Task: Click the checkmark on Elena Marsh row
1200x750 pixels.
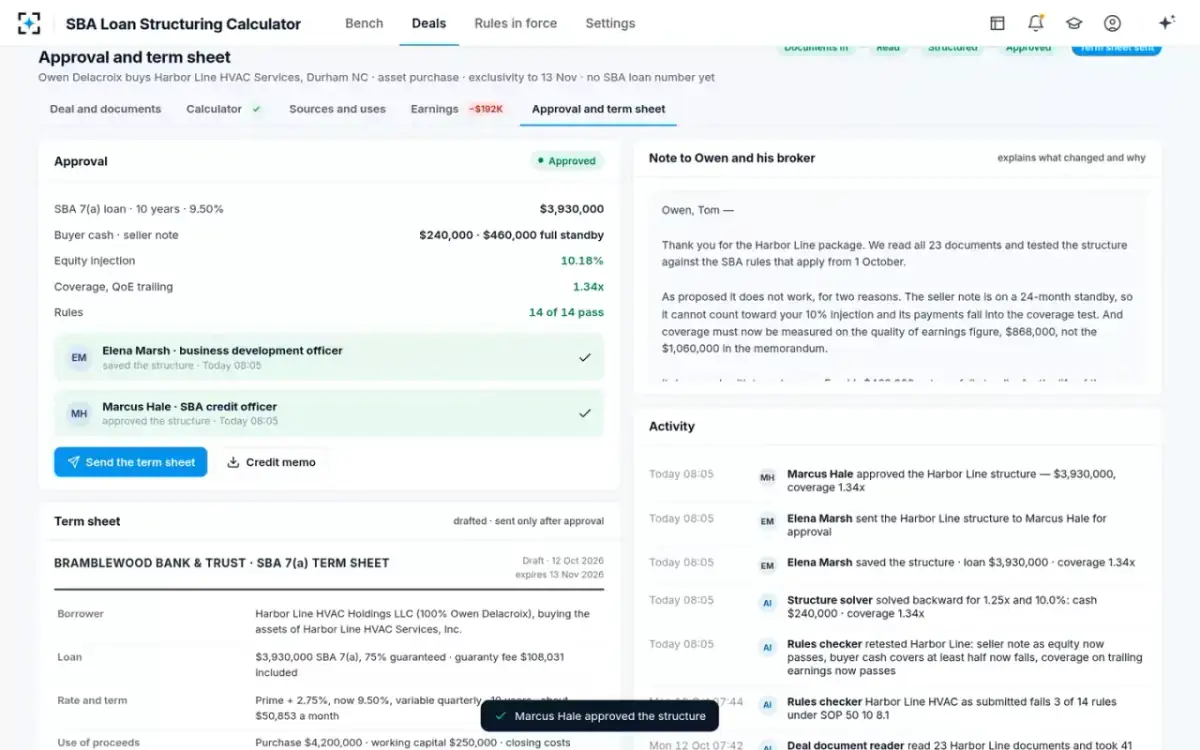Action: pos(585,357)
